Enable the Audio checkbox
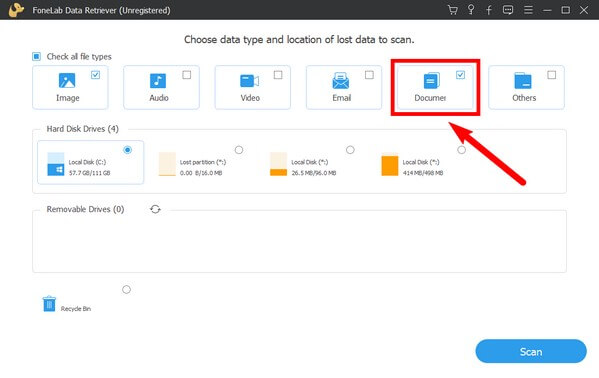This screenshot has width=599, height=378. (x=186, y=75)
